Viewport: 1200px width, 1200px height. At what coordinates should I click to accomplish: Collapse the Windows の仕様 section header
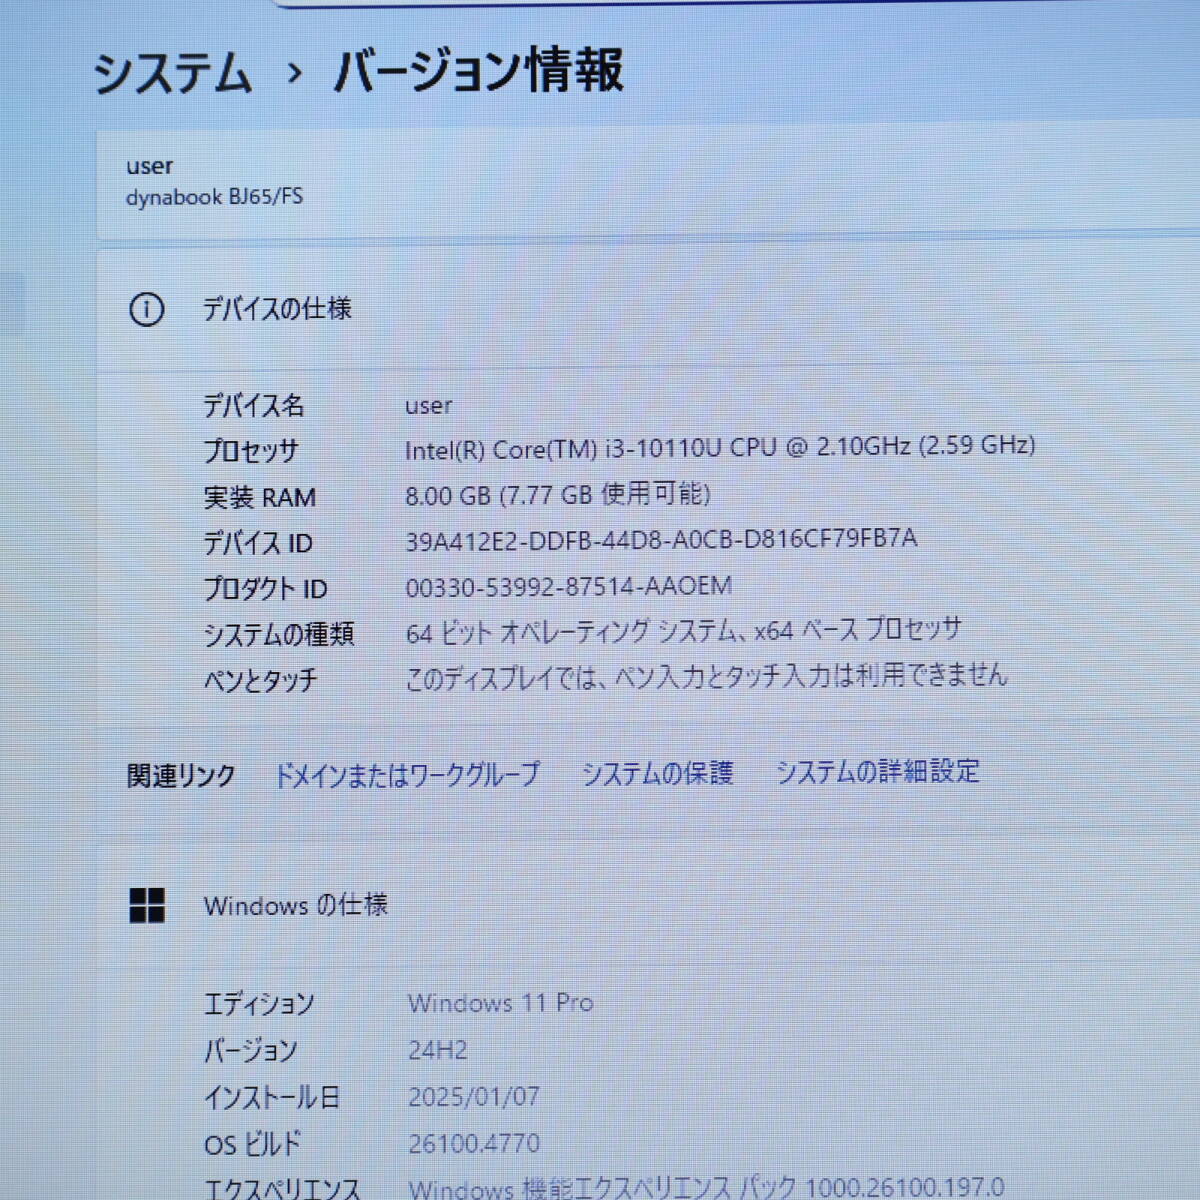tap(648, 905)
